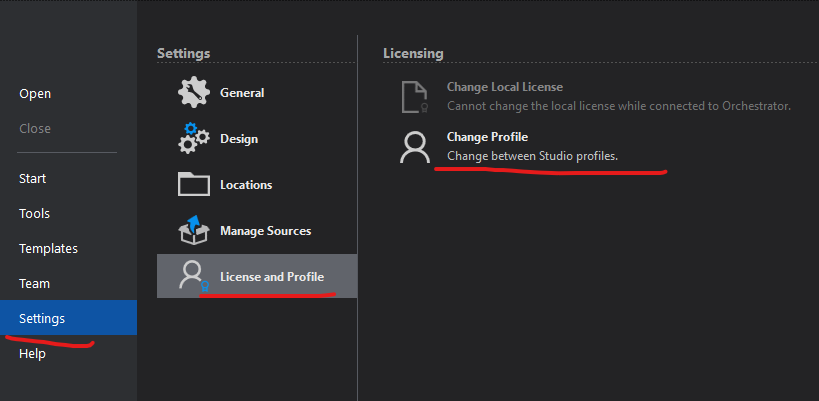Select License and Profile label
The width and height of the screenshot is (819, 401).
tap(272, 277)
